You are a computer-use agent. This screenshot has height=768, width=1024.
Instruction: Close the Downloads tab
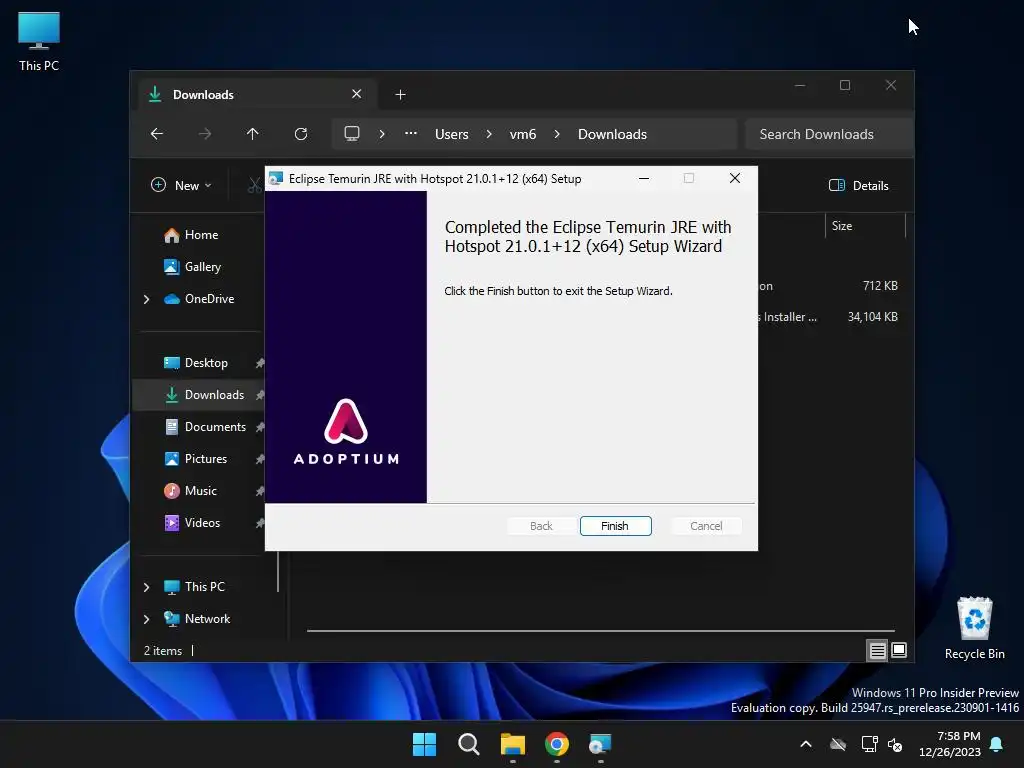coord(357,94)
